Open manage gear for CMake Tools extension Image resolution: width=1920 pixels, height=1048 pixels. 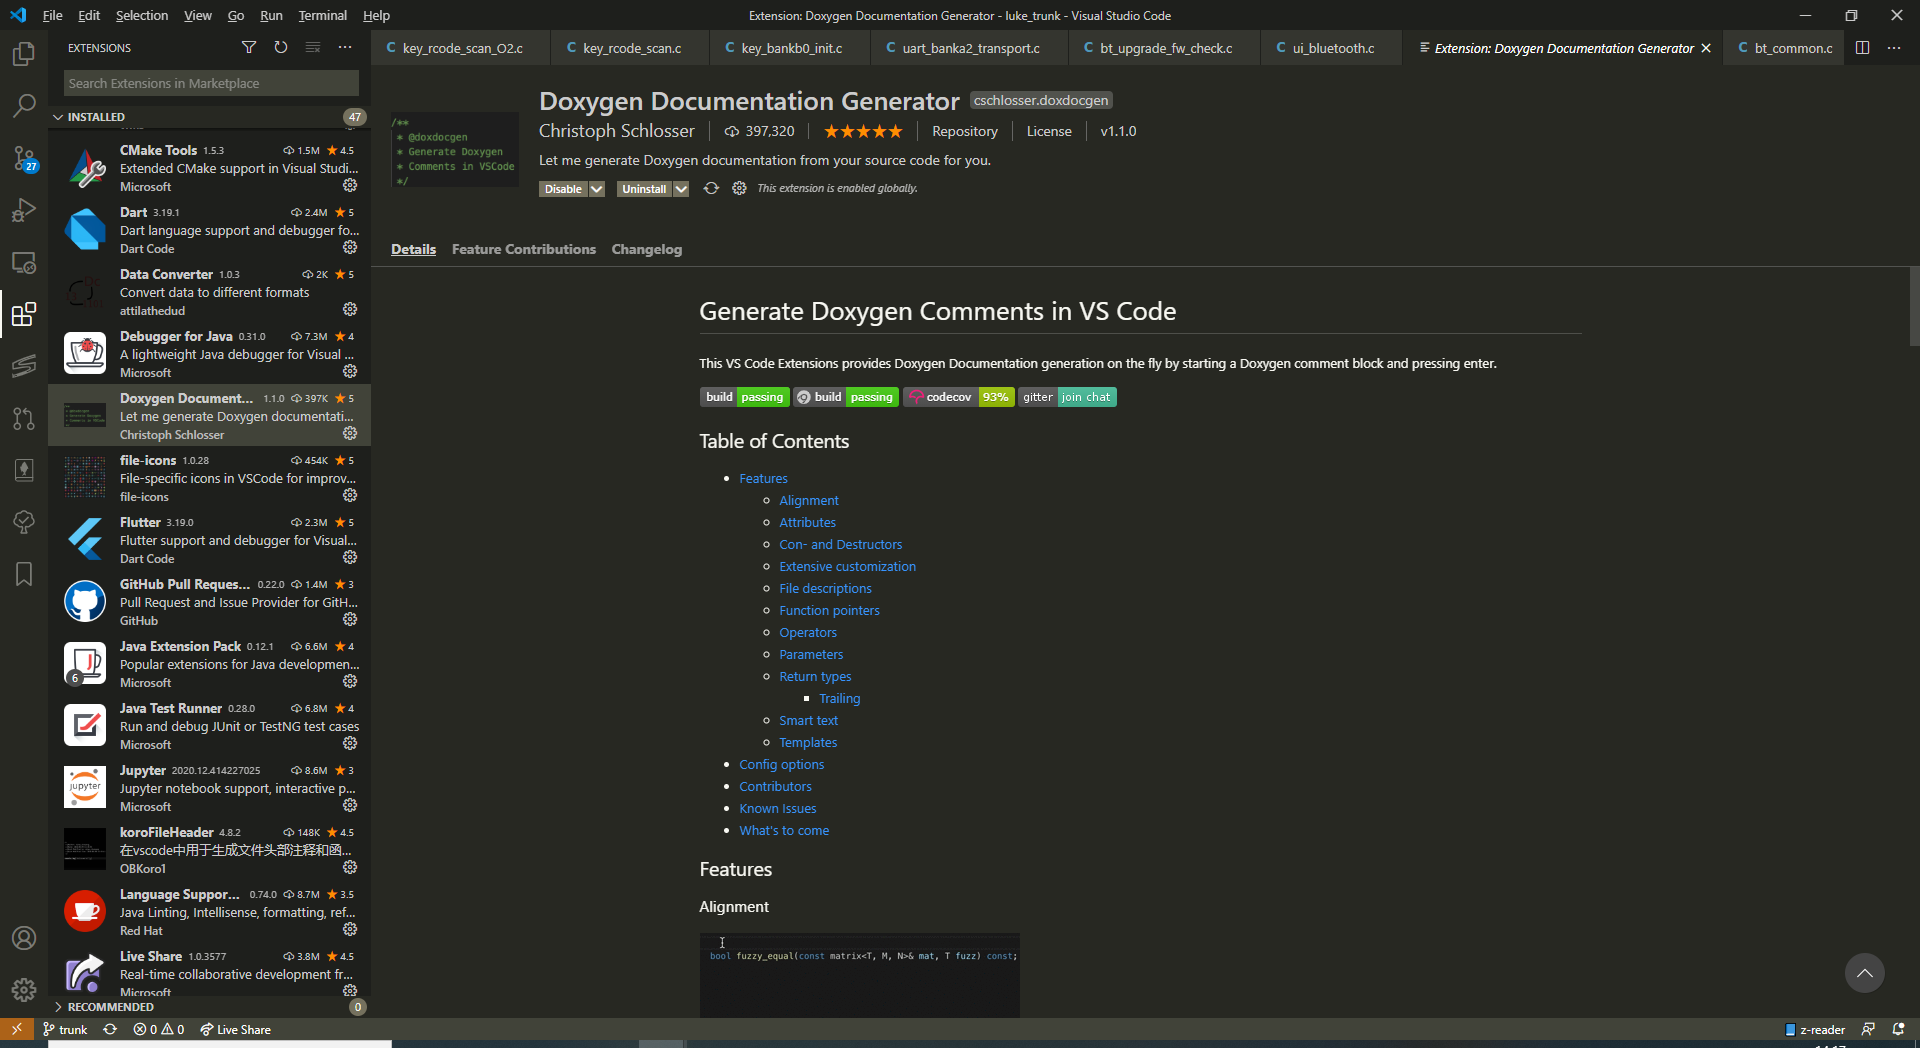350,185
